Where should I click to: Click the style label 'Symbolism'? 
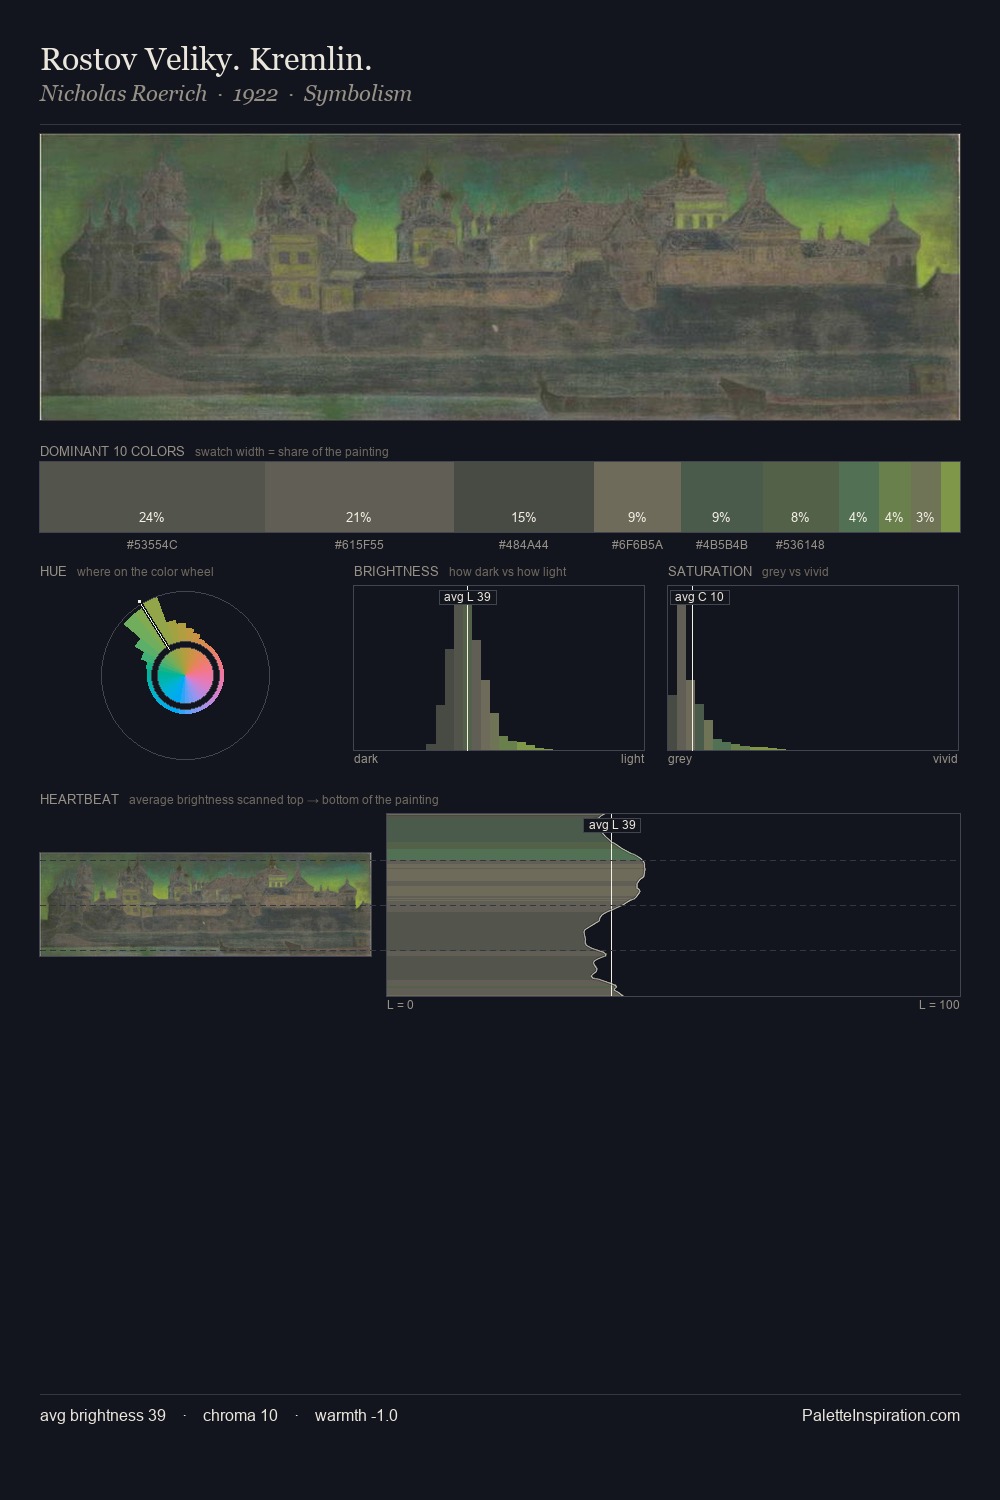click(358, 94)
